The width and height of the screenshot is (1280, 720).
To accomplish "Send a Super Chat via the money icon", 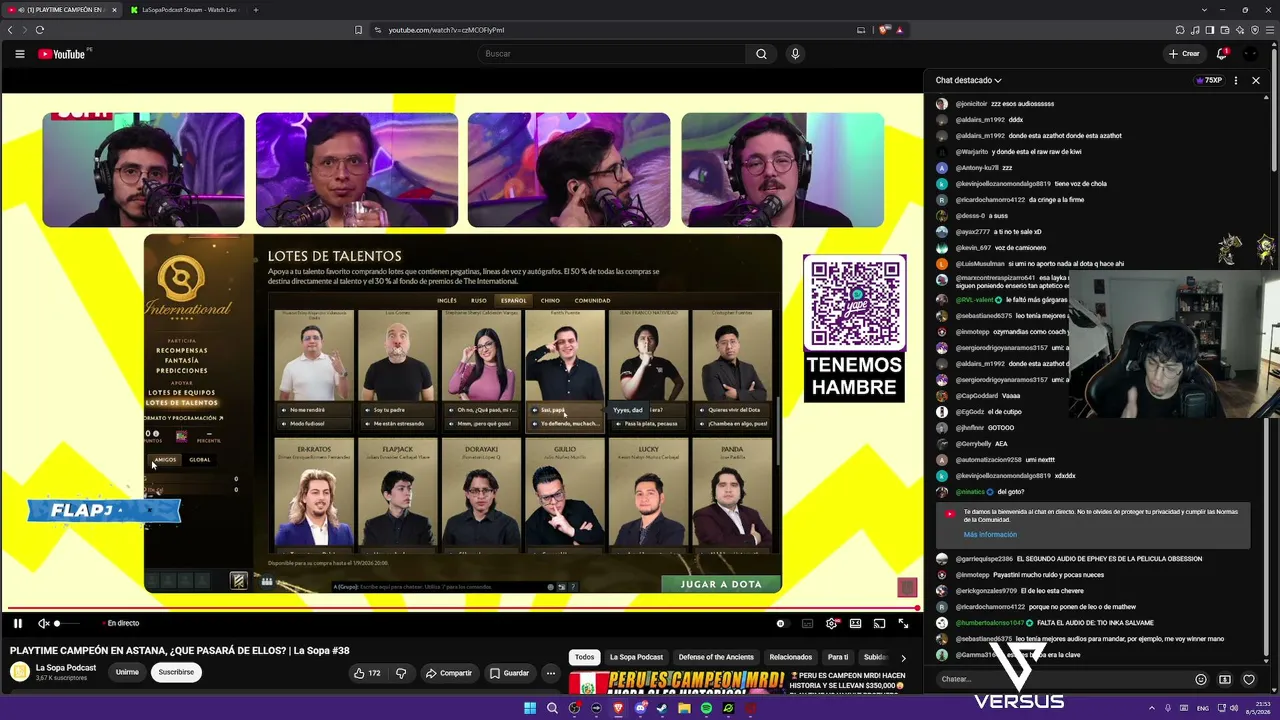I will [1225, 680].
